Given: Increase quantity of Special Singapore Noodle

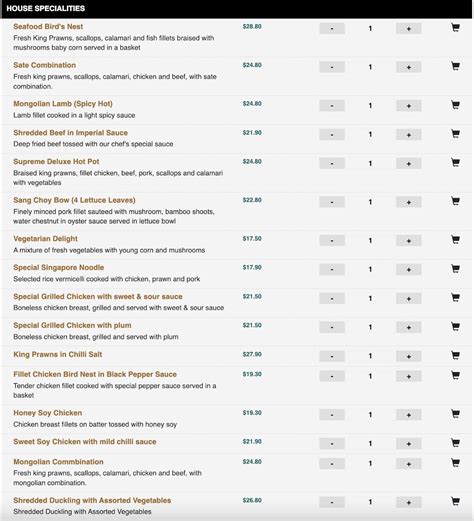Looking at the screenshot, I should point(409,269).
